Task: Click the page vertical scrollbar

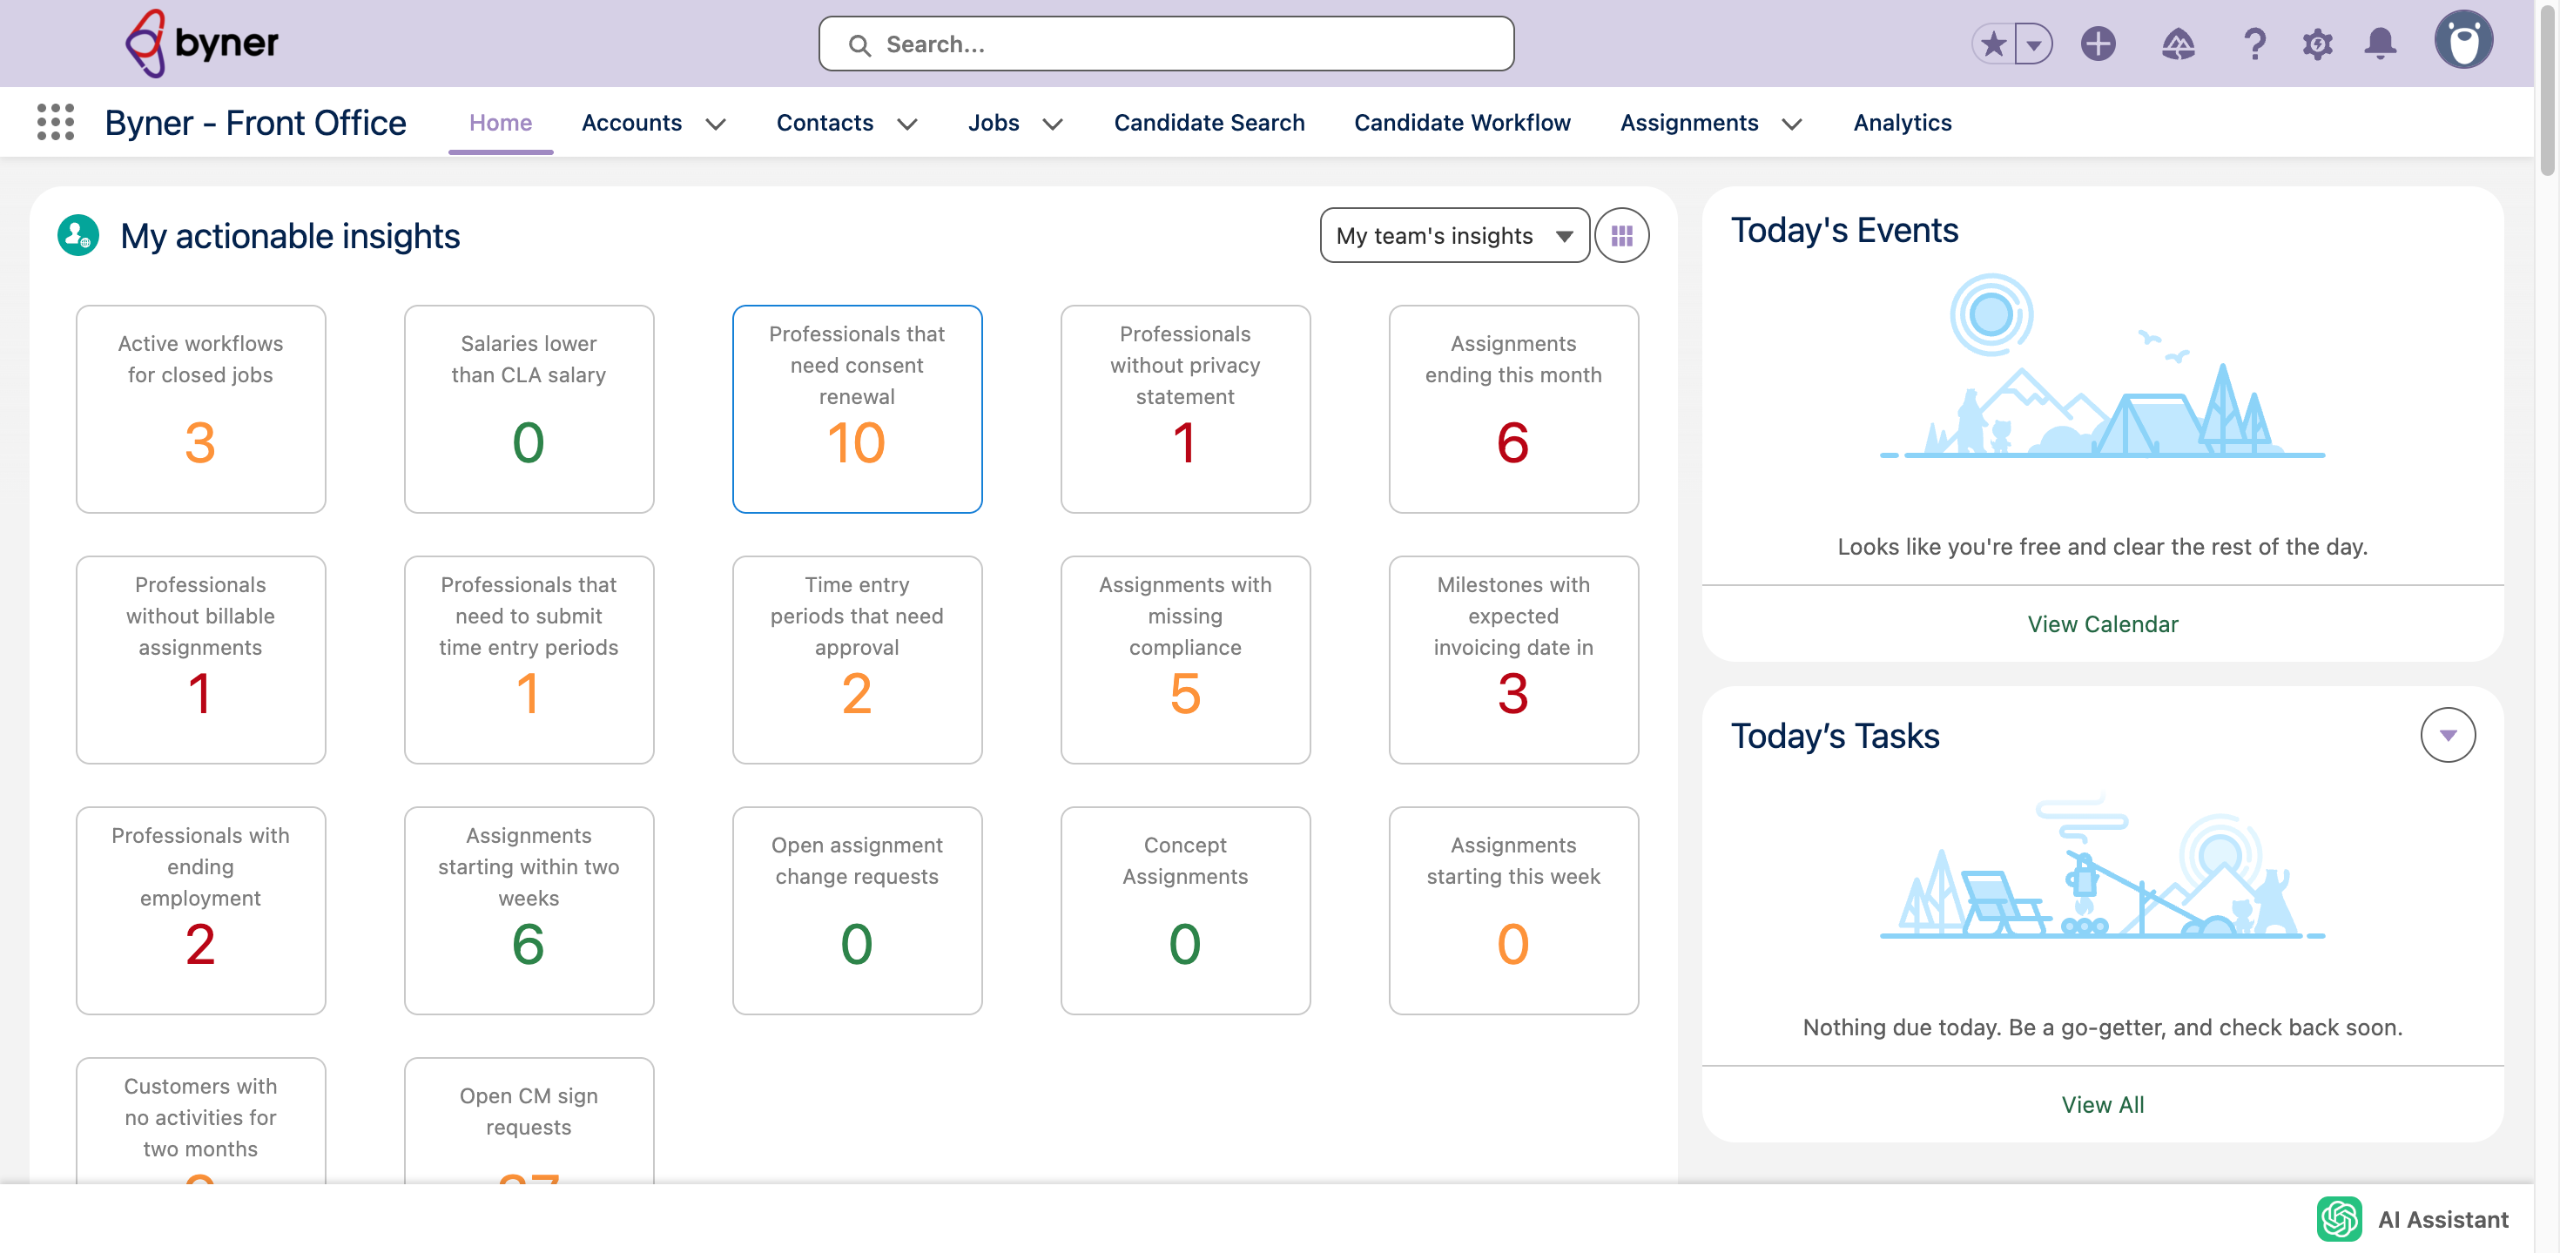Action: [2547, 90]
